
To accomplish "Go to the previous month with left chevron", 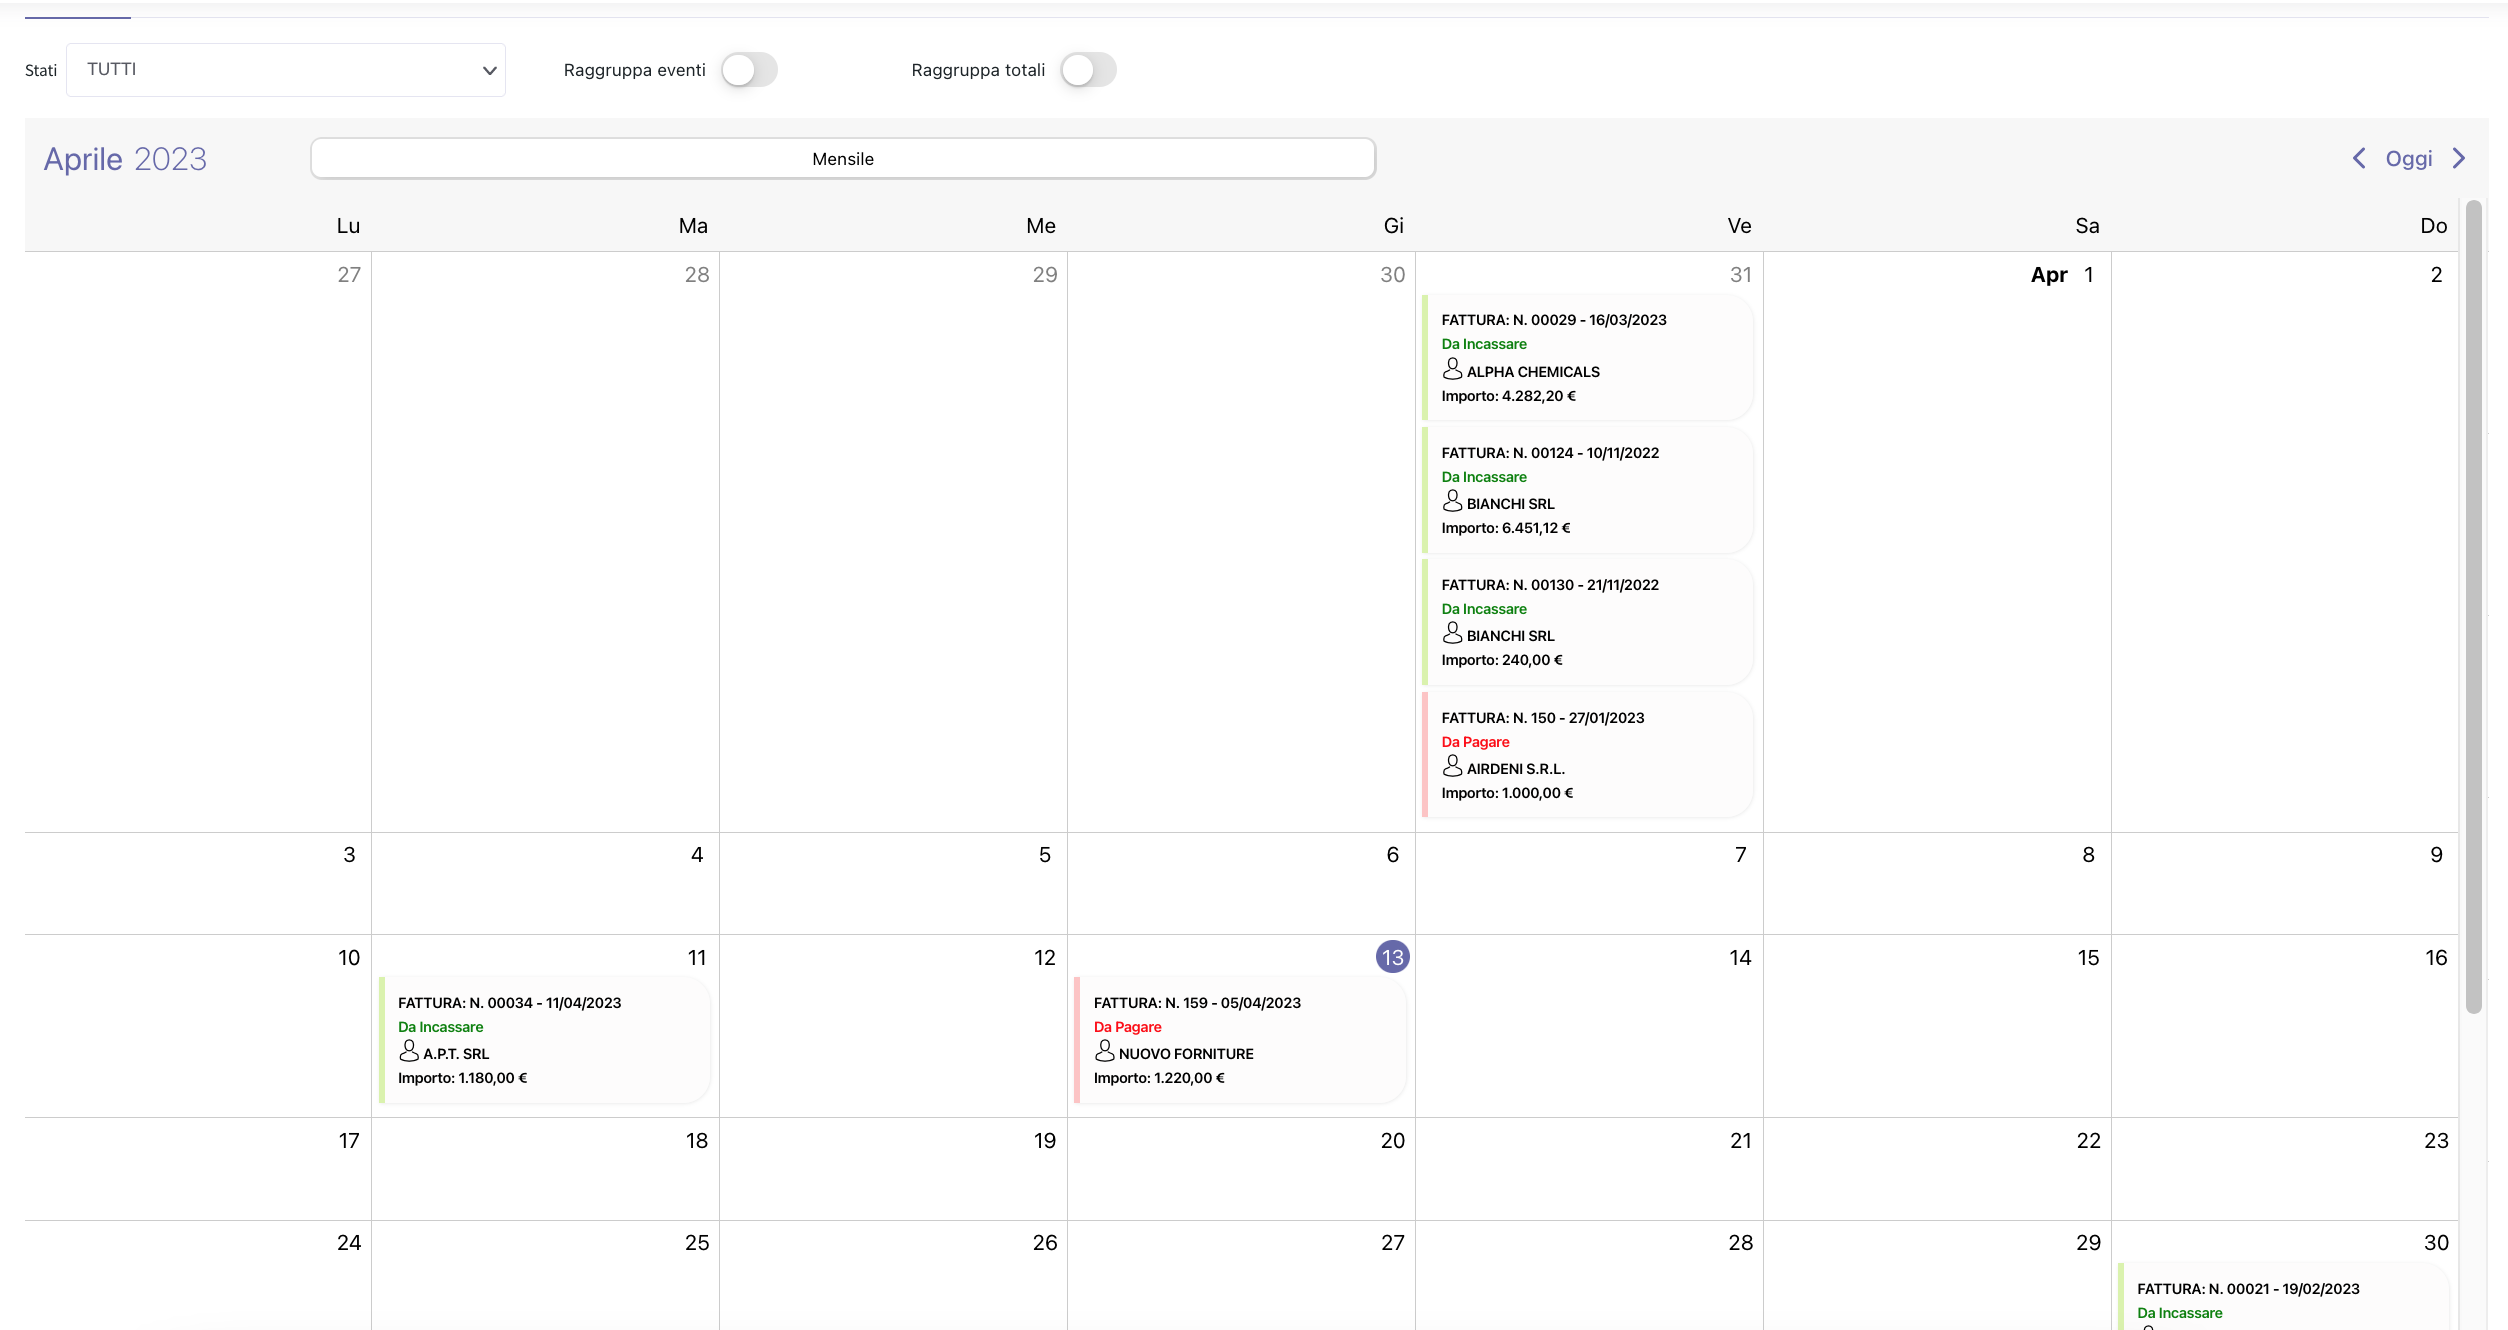I will [2359, 158].
